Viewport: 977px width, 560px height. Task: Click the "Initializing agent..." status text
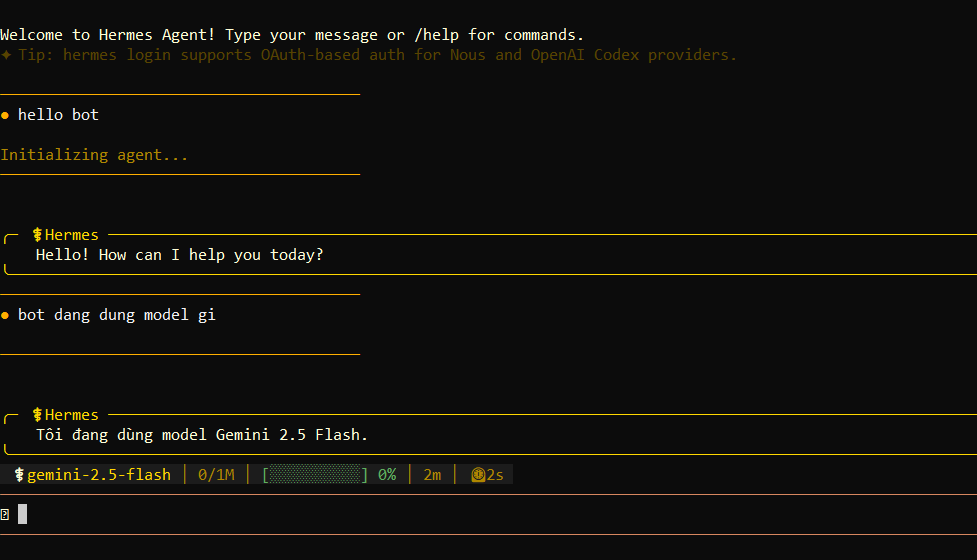(x=94, y=155)
